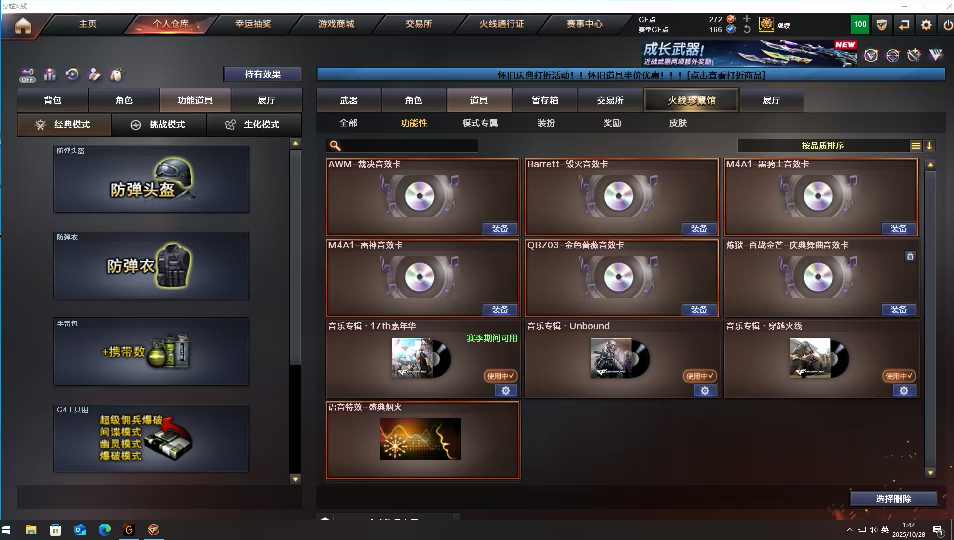Select the 模式专属 filter
The width and height of the screenshot is (954, 540).
[480, 123]
